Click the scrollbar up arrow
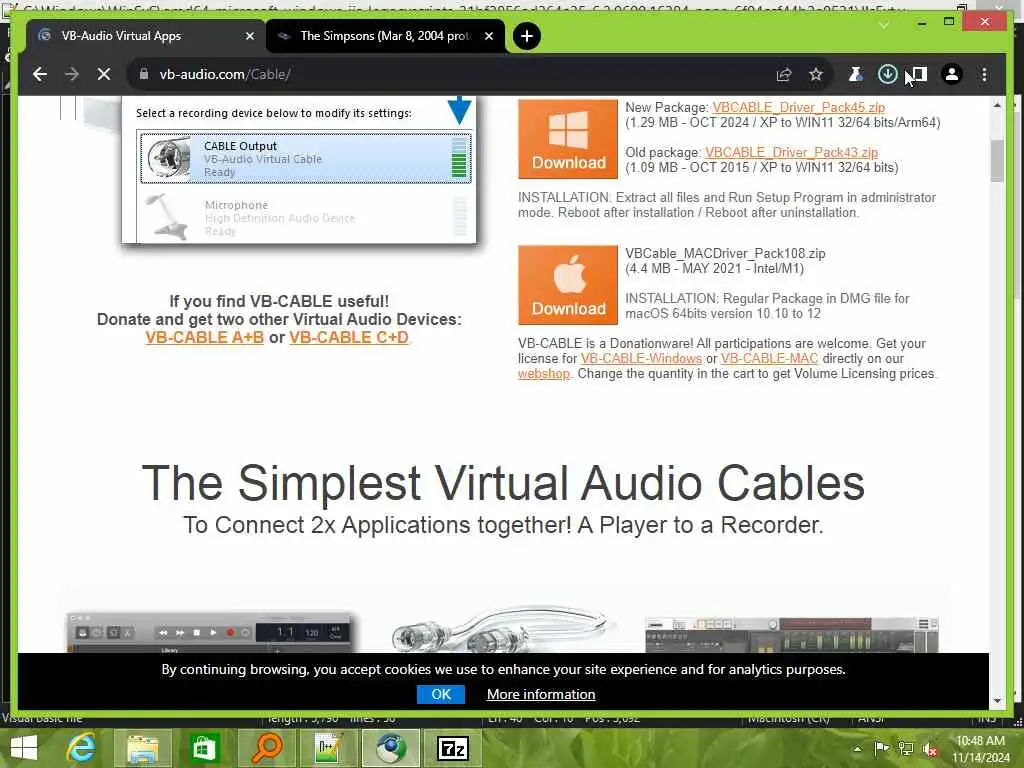This screenshot has width=1024, height=768. tap(997, 105)
